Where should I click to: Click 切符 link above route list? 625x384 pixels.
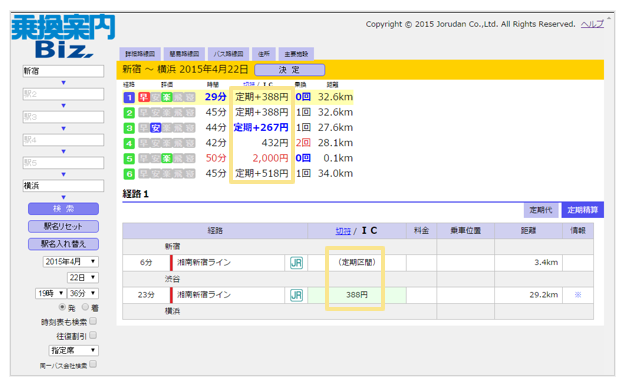(249, 84)
